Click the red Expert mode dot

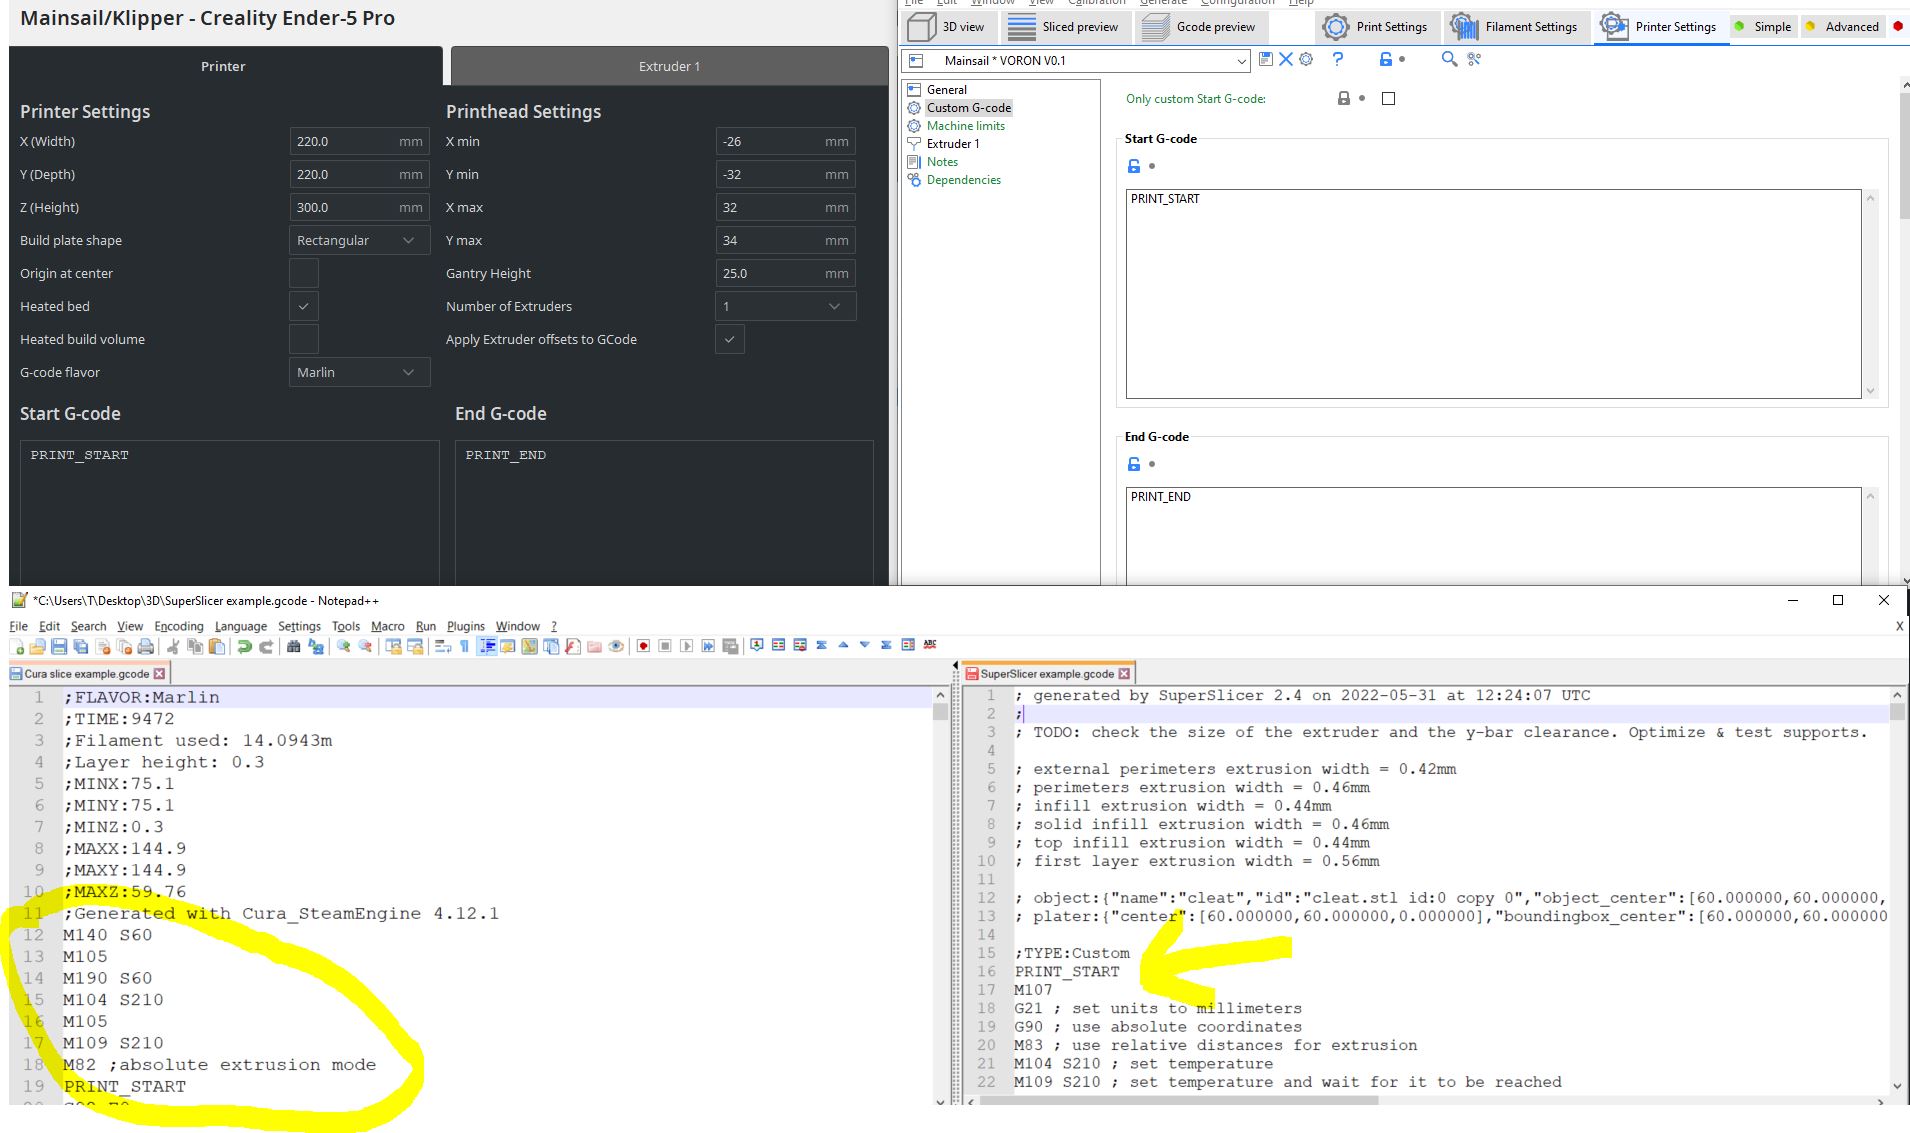(x=1898, y=27)
